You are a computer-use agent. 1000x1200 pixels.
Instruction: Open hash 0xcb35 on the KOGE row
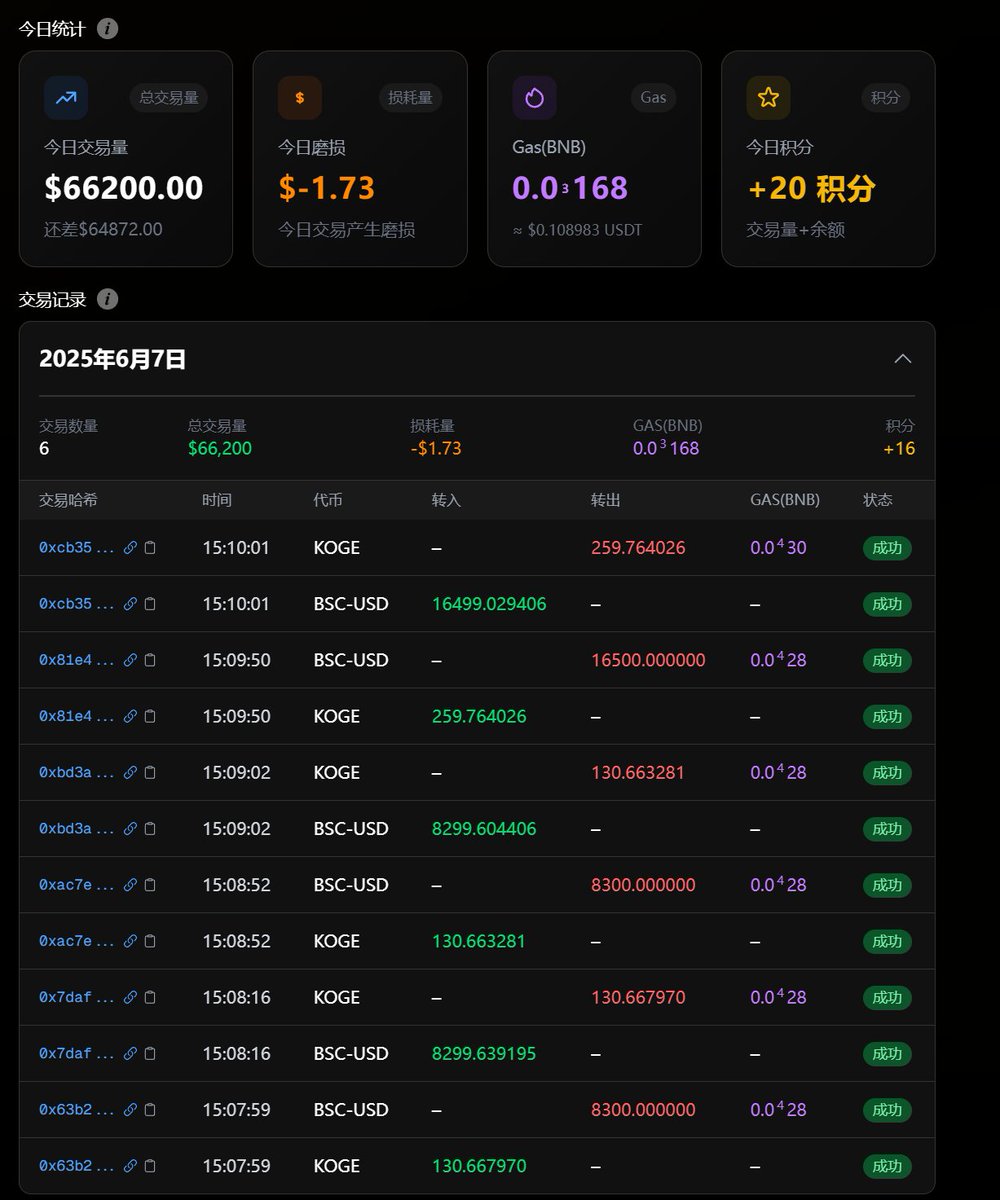click(77, 548)
